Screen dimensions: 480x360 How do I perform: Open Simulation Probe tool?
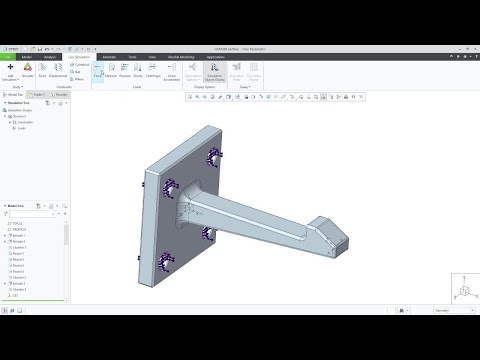[x=237, y=72]
